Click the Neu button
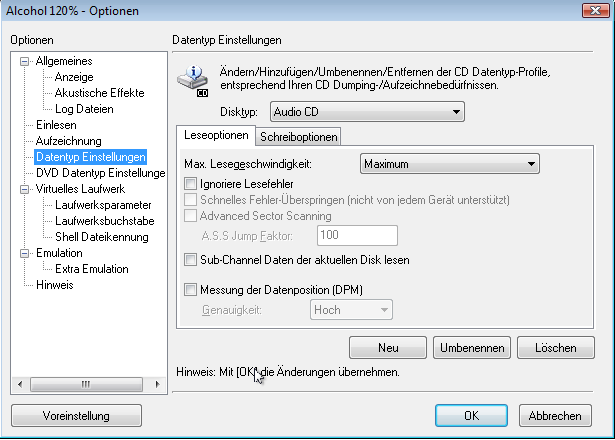The width and height of the screenshot is (615, 440). point(388,347)
